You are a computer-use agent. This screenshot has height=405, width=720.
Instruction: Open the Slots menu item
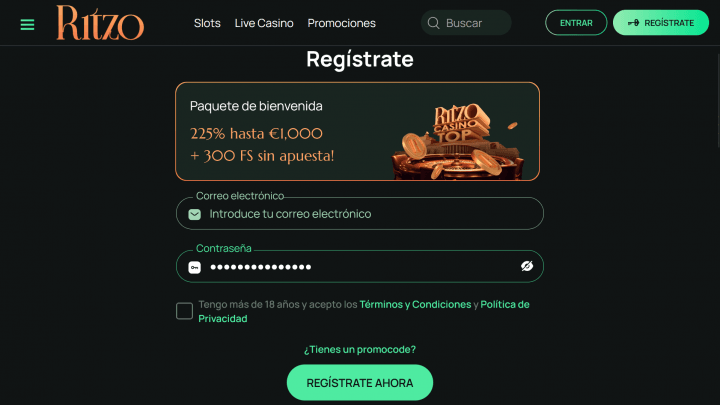click(x=207, y=23)
